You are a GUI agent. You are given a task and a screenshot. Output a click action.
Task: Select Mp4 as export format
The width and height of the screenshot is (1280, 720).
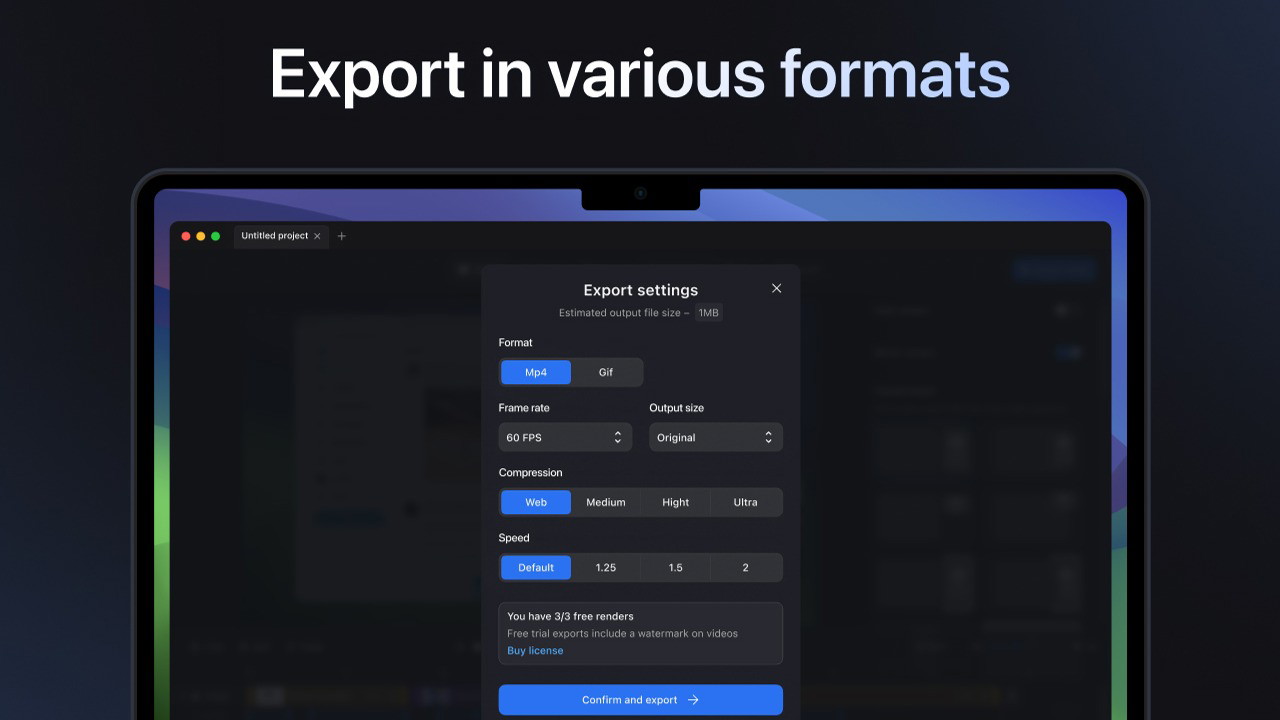click(x=536, y=372)
